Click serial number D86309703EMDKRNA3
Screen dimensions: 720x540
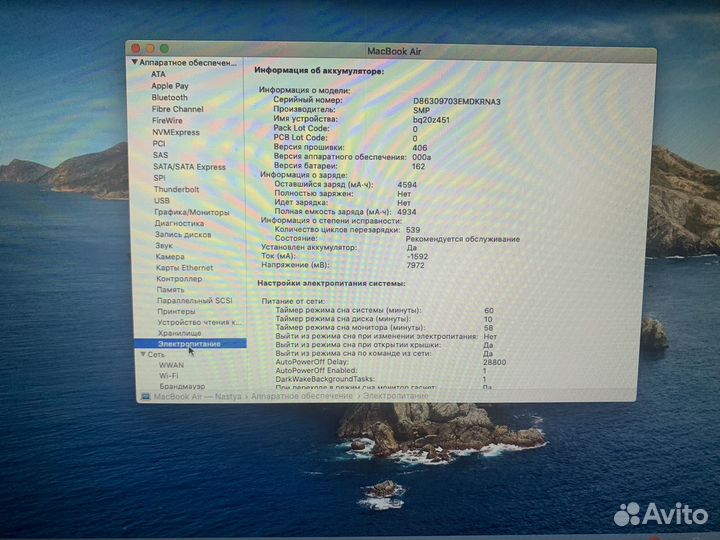click(456, 101)
